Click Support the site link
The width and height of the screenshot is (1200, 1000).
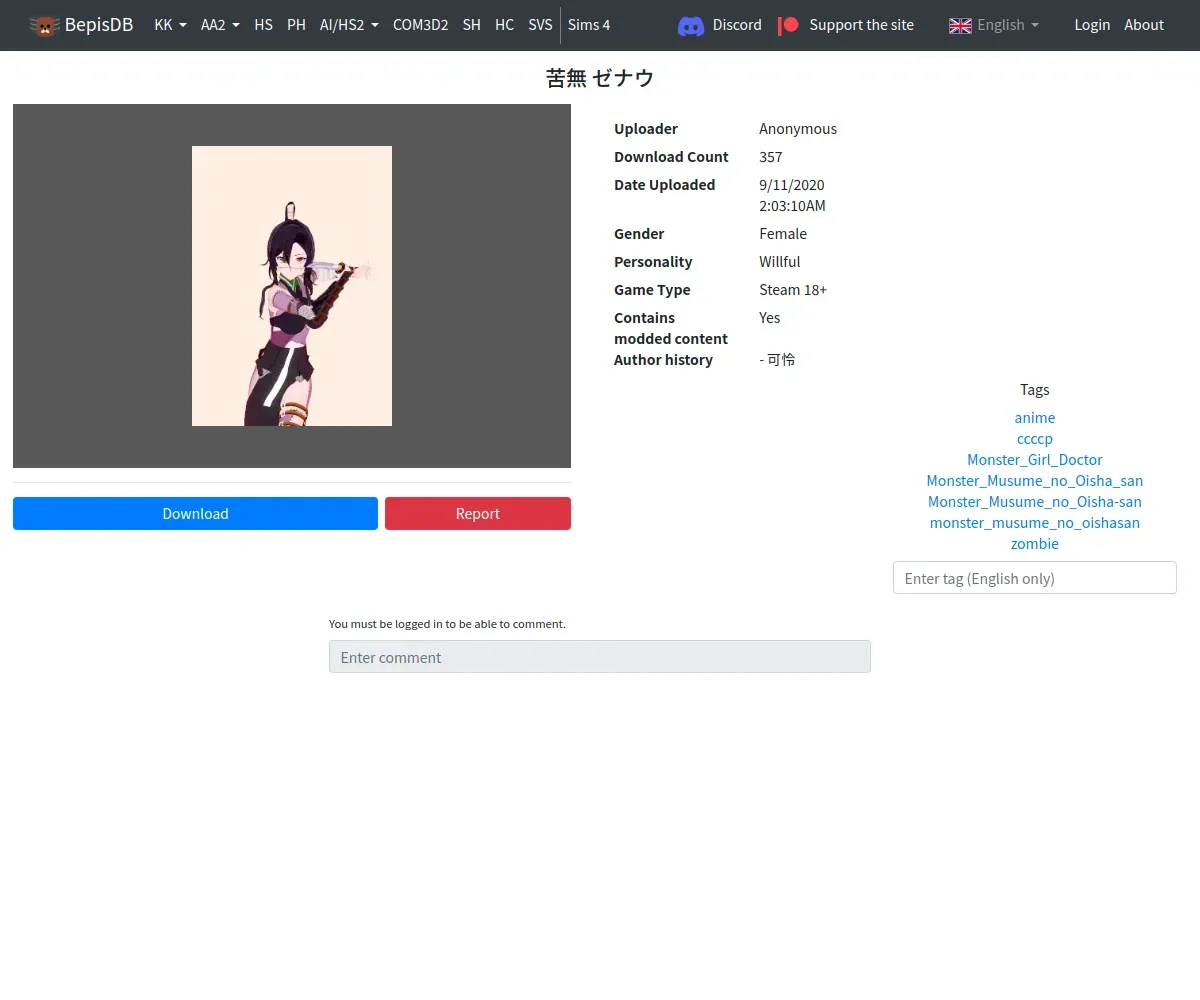click(x=861, y=25)
